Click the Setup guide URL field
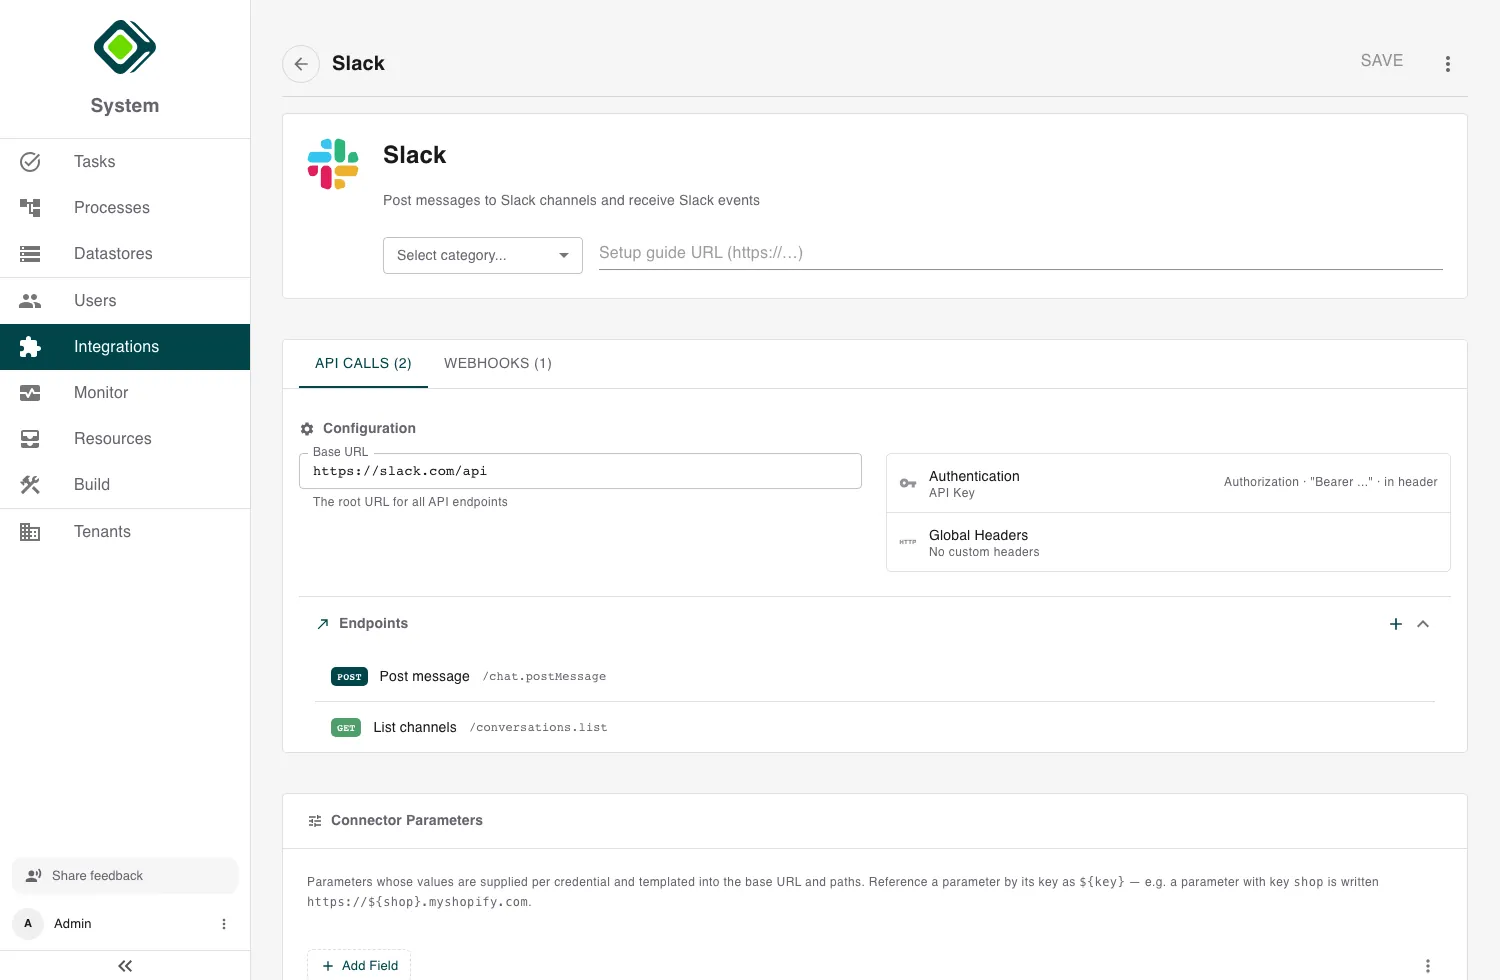Image resolution: width=1500 pixels, height=980 pixels. coord(1021,254)
